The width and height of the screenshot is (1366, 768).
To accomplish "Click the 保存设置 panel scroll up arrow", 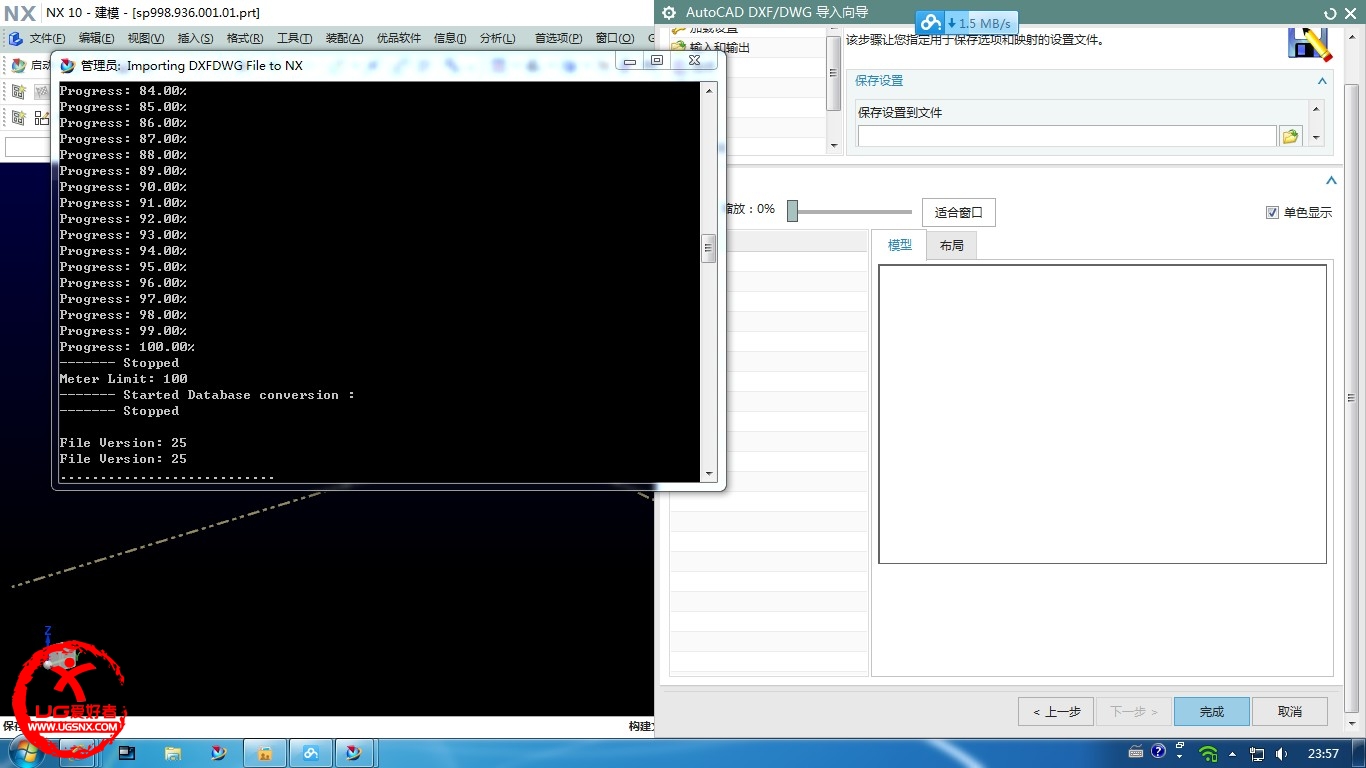I will [x=1316, y=109].
